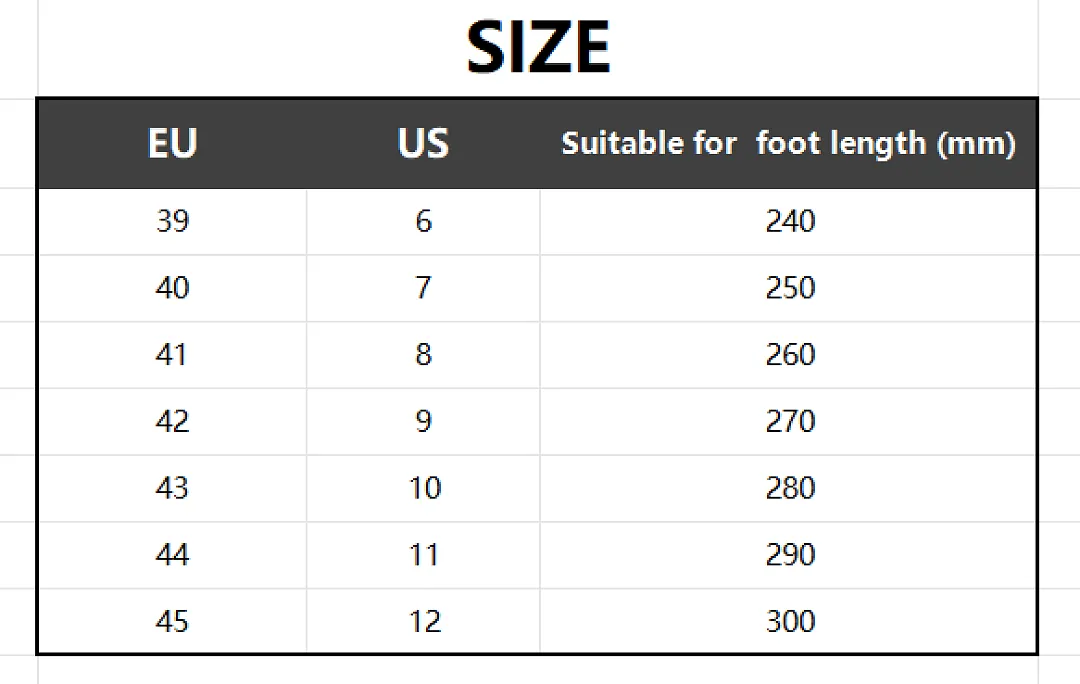This screenshot has width=1080, height=684.
Task: Select the cell with EU size 40
Action: (x=172, y=288)
